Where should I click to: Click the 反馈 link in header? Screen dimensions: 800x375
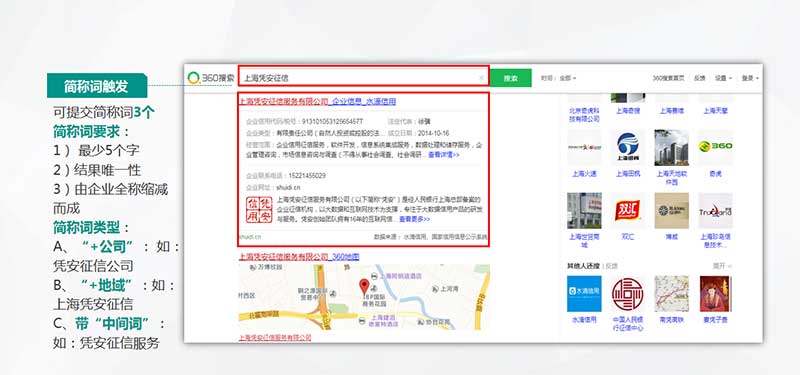[x=699, y=78]
